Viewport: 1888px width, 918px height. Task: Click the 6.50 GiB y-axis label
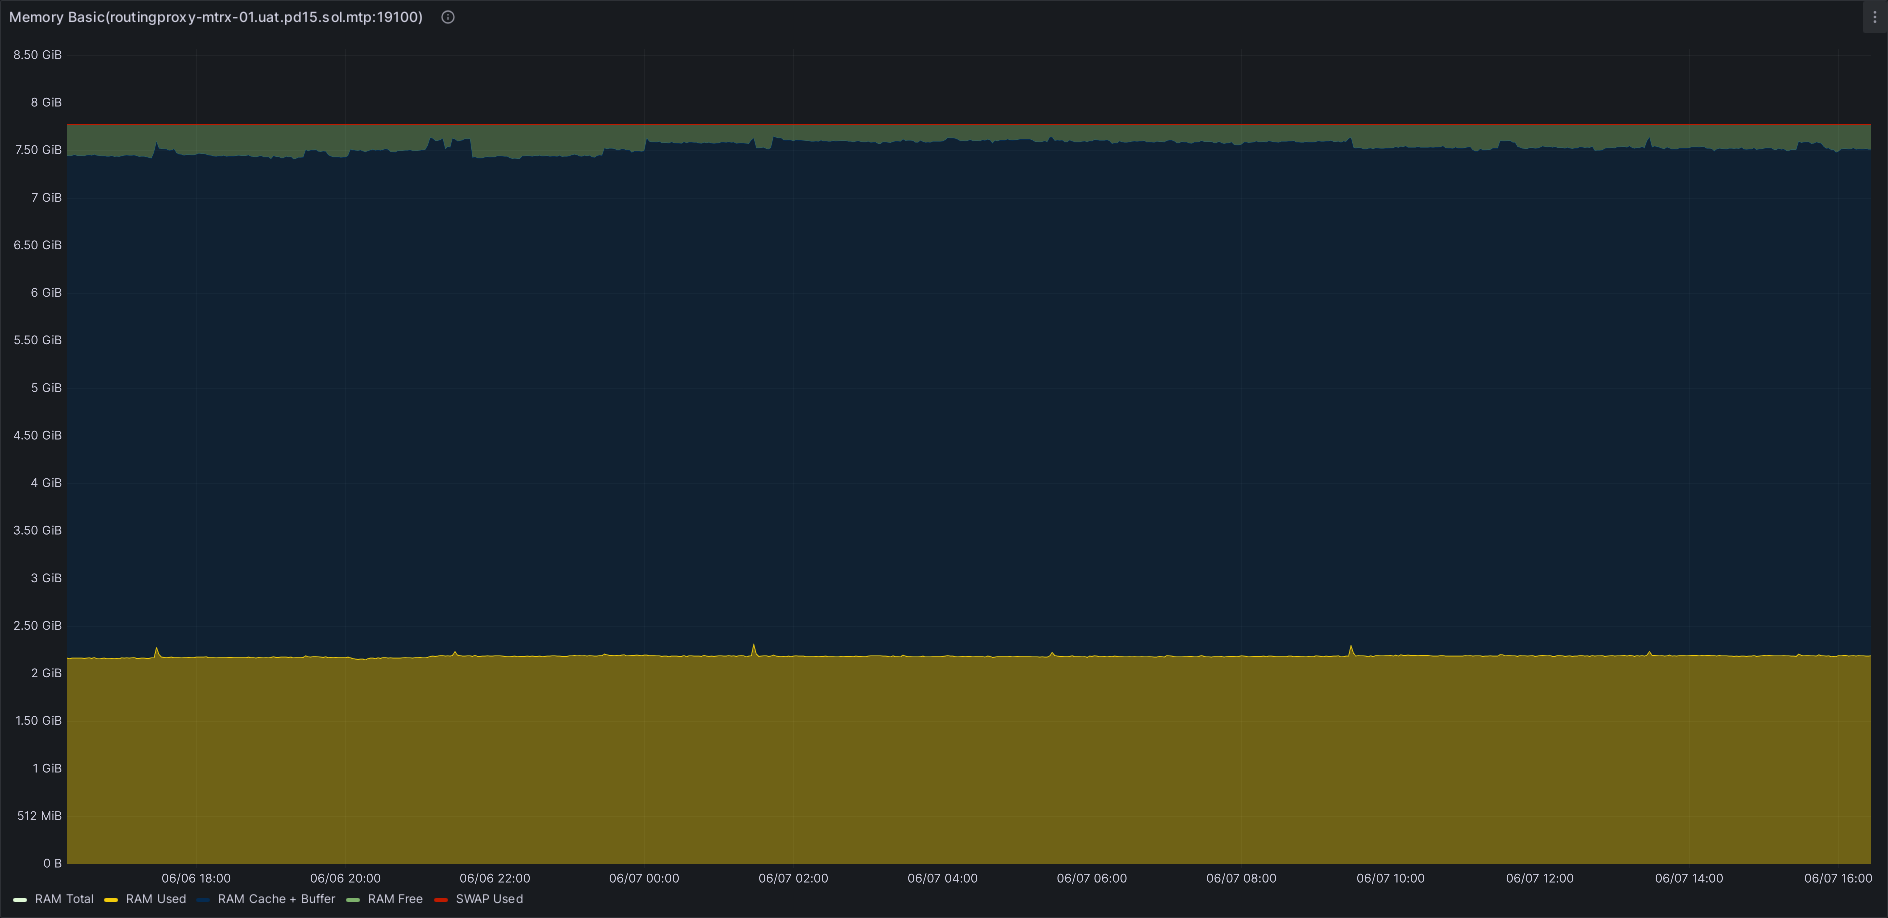(38, 245)
